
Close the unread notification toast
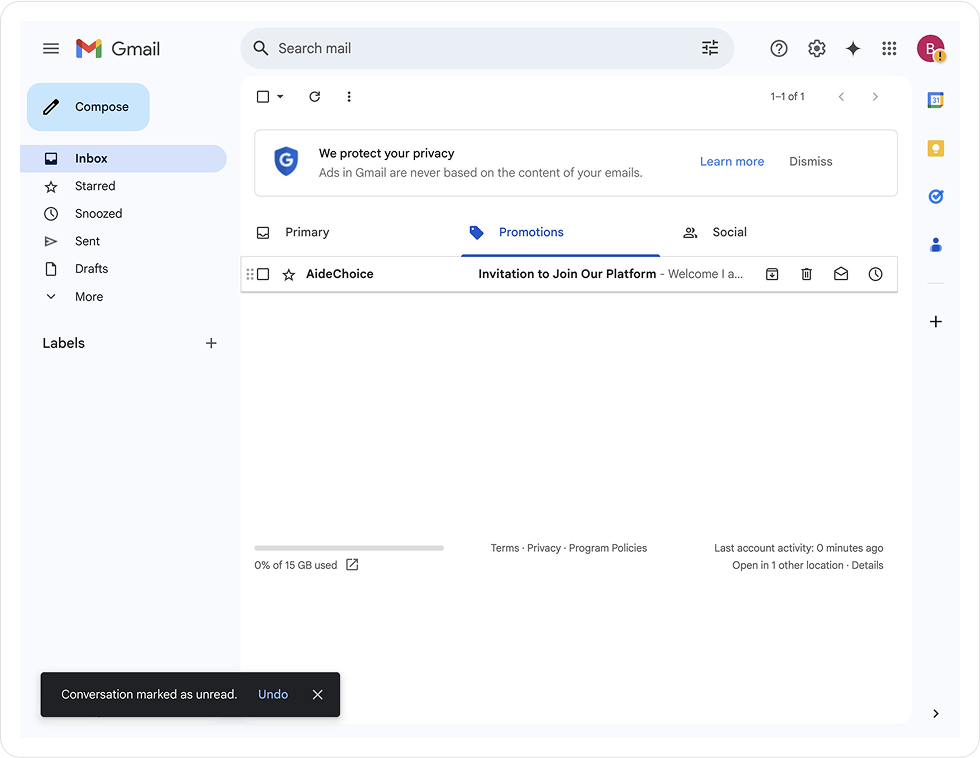(x=318, y=694)
